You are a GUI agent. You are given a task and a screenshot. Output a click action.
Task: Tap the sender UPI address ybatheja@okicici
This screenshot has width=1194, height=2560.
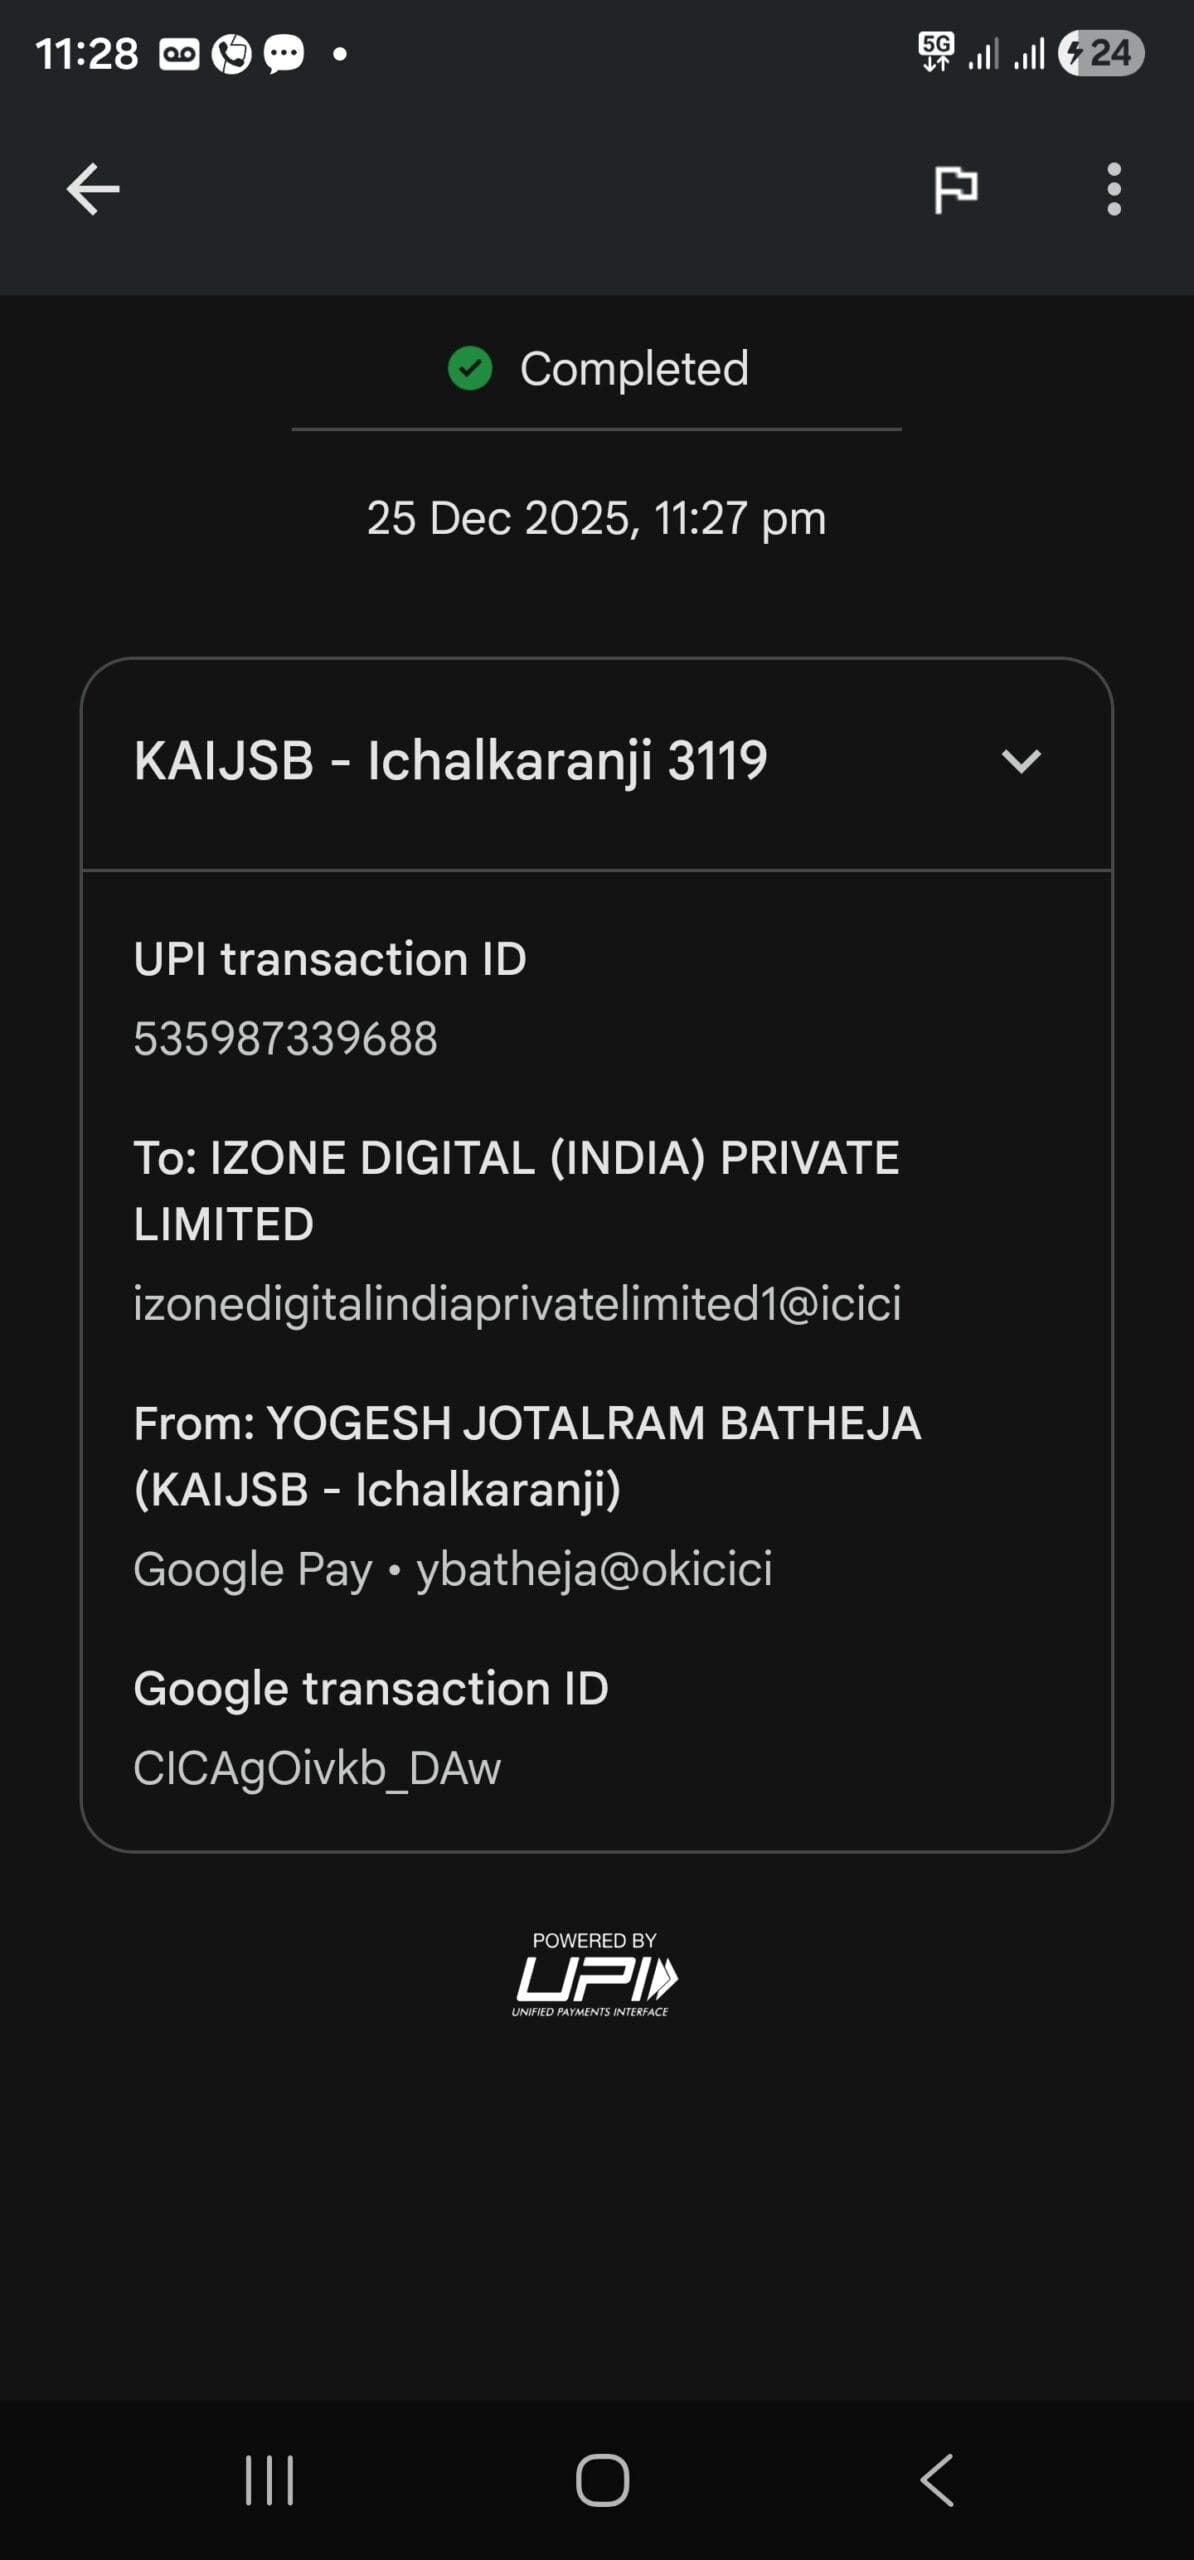pyautogui.click(x=594, y=1568)
